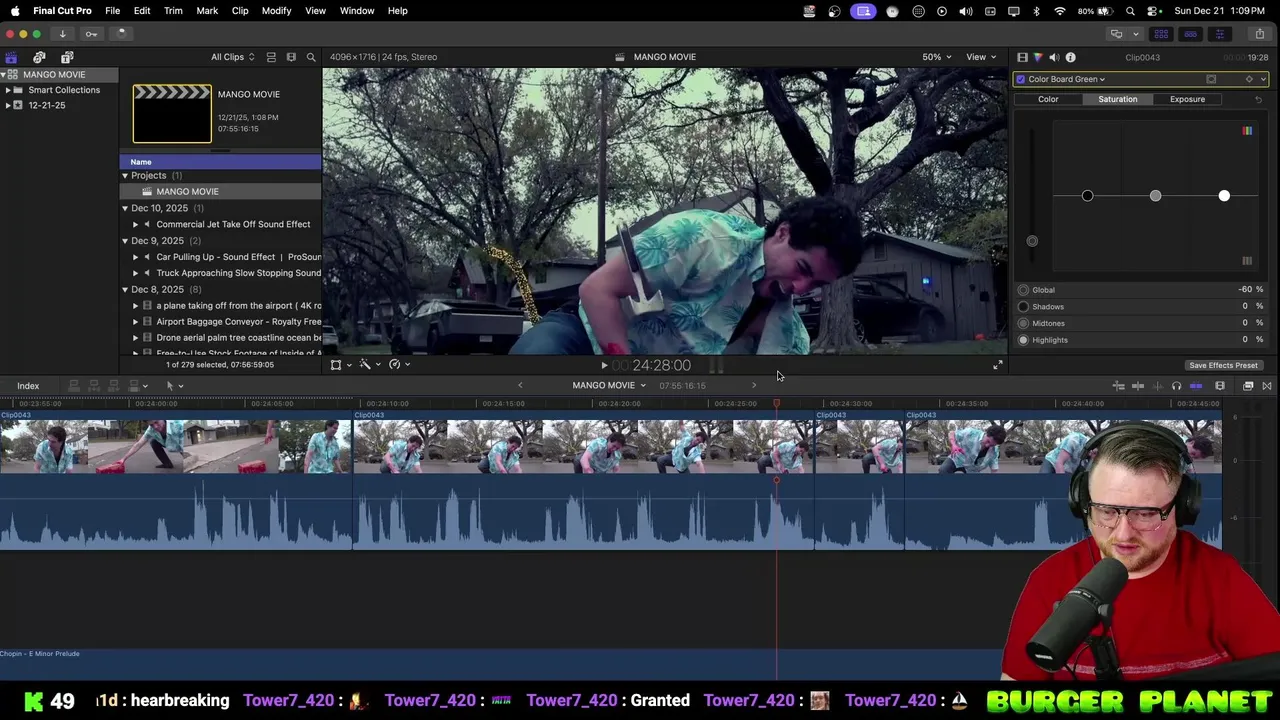Open the viewer View dropdown
1280x720 pixels.
(980, 57)
